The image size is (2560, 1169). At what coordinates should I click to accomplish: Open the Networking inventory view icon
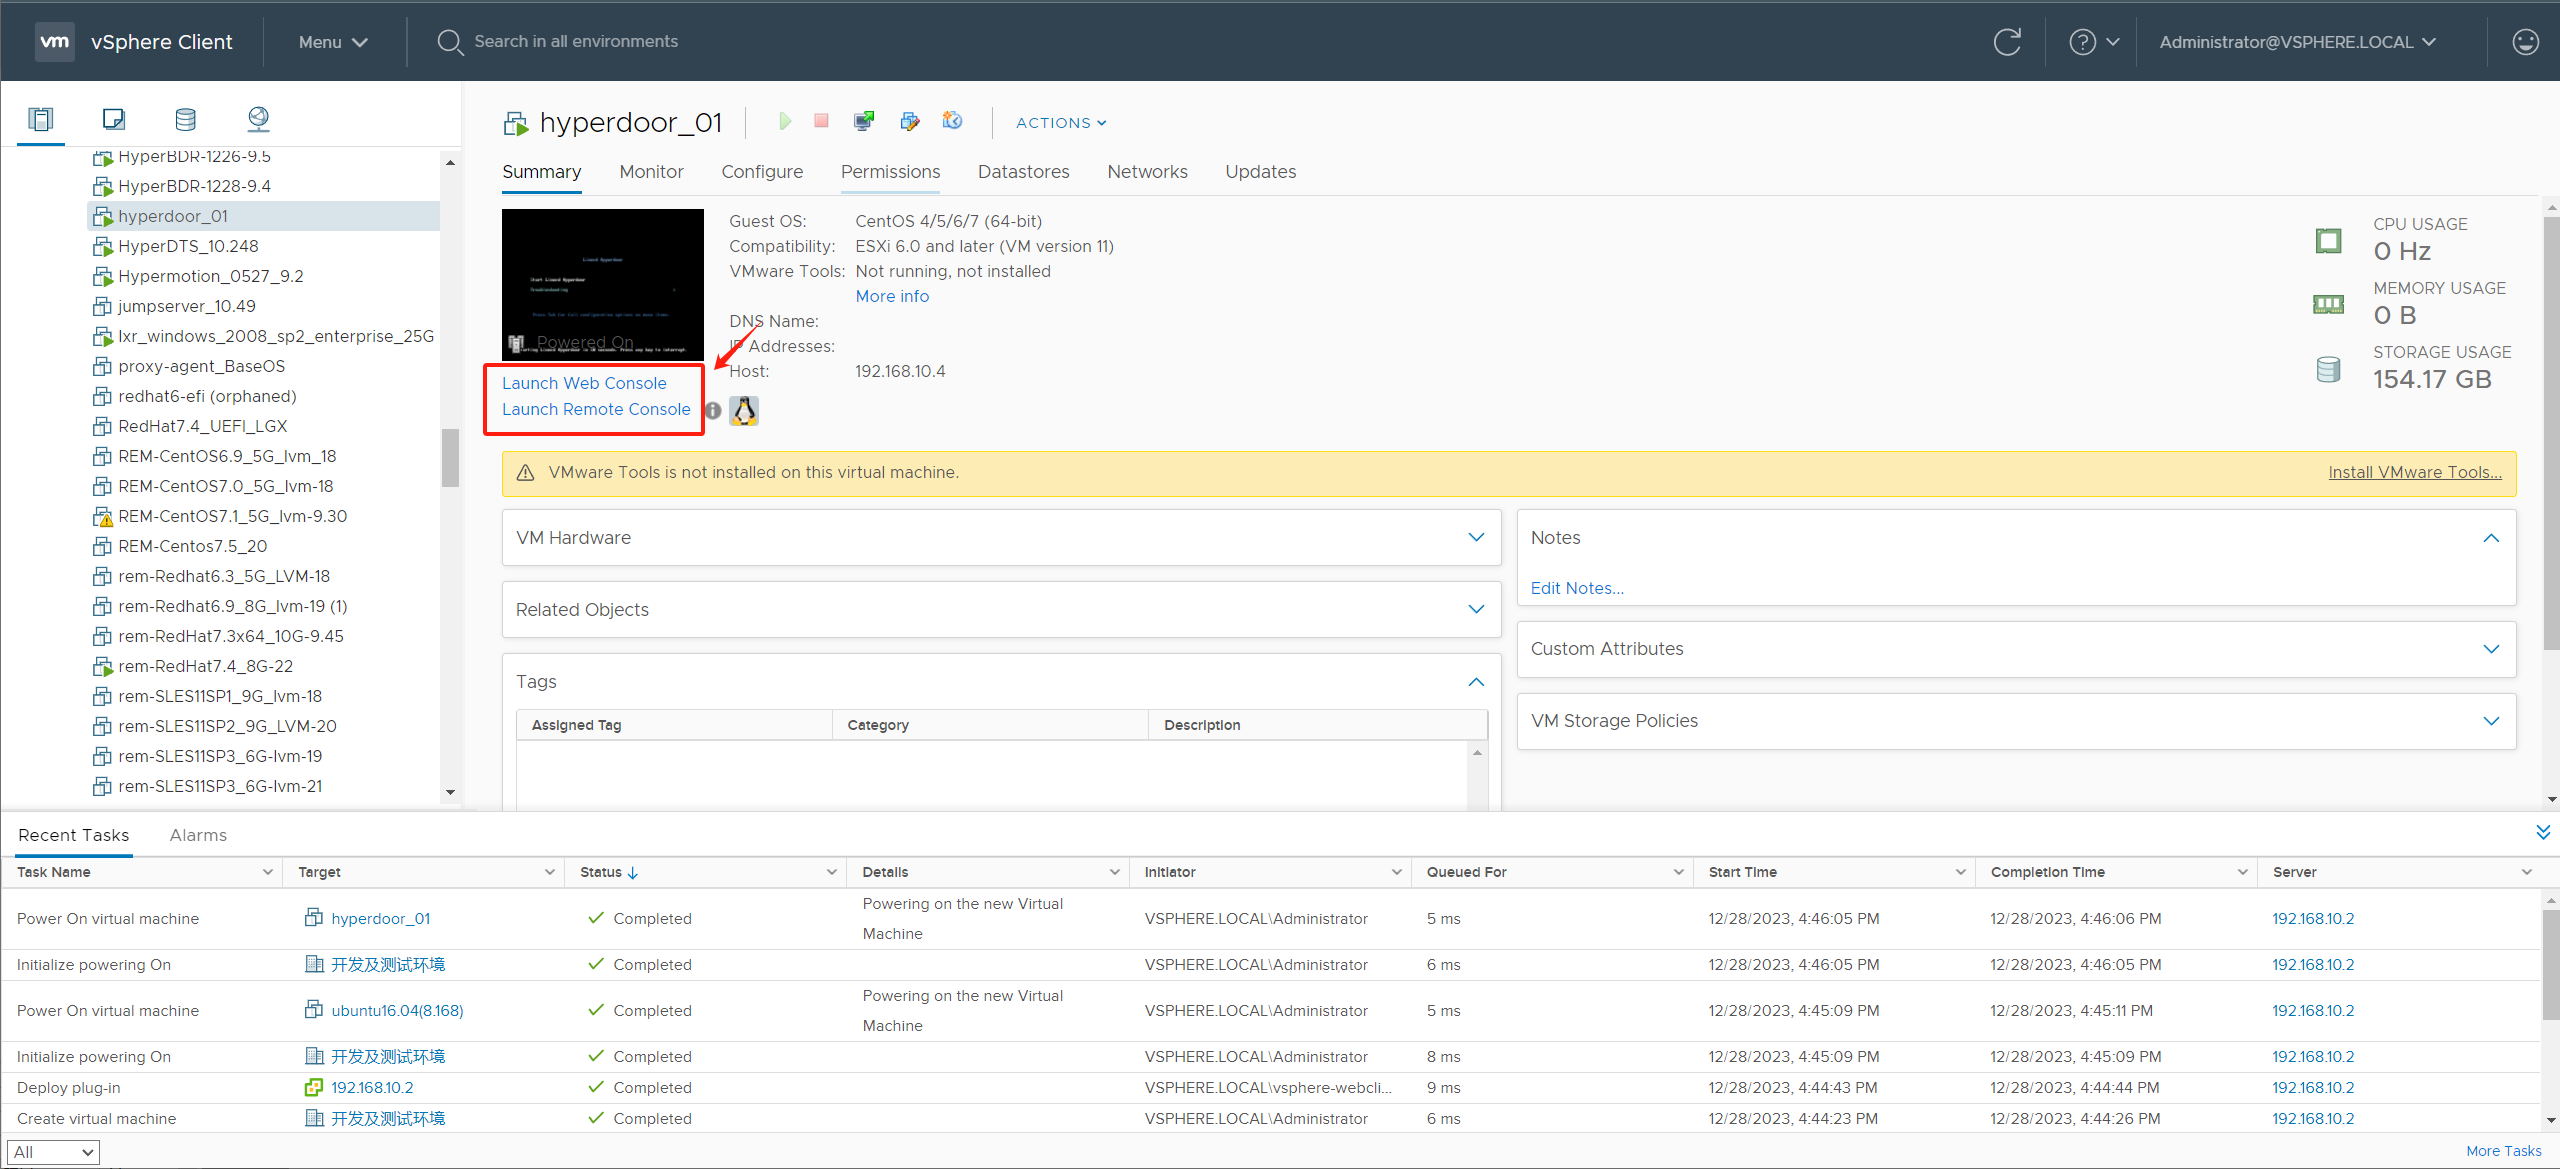click(258, 120)
